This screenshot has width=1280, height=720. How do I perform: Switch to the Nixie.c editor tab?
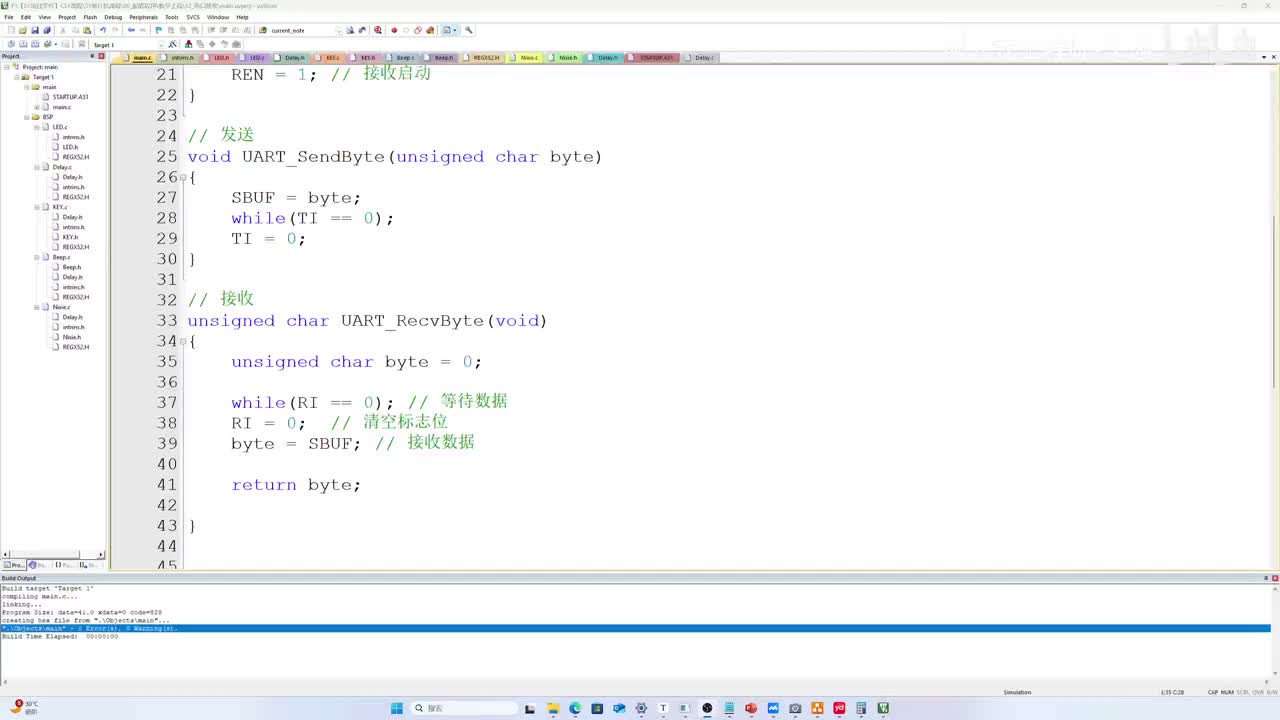(527, 58)
